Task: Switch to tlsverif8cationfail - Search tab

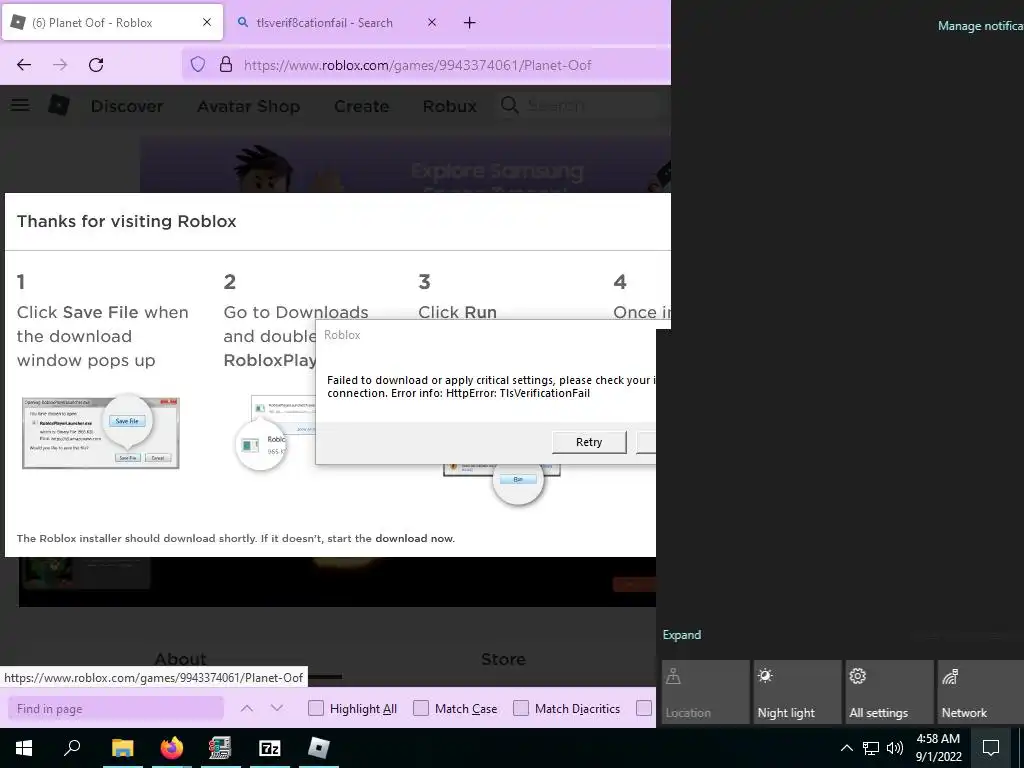Action: (x=336, y=22)
